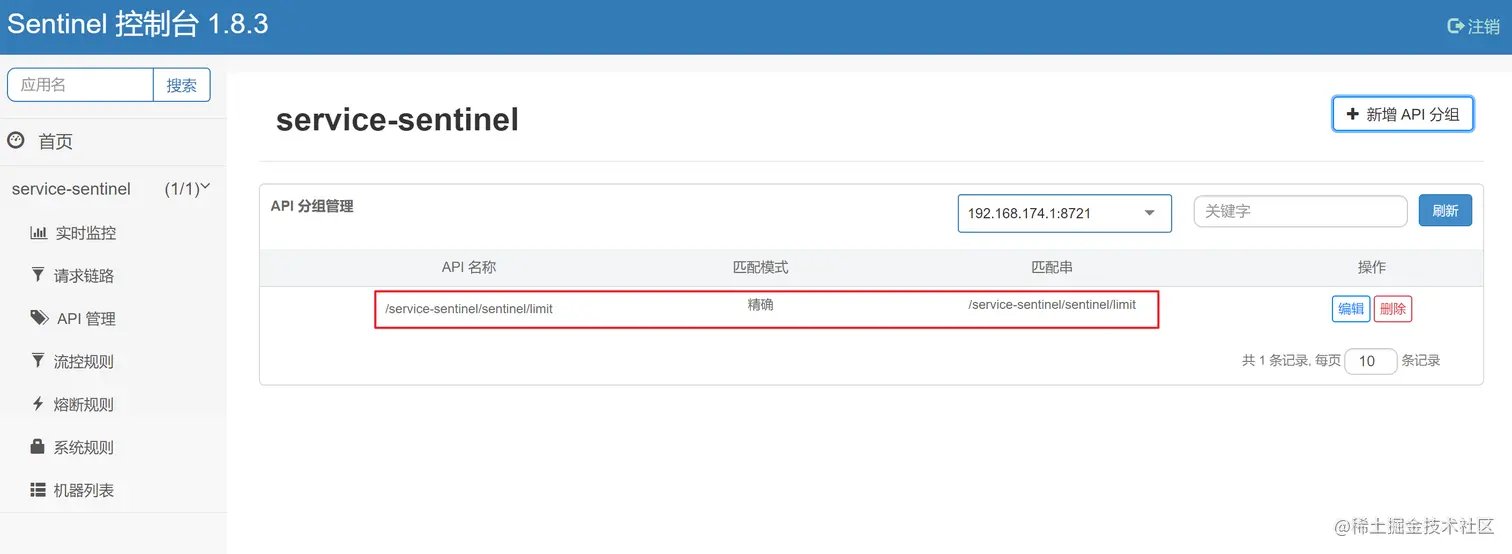This screenshot has width=1512, height=554.
Task: Click the API 名称 column header
Action: tap(469, 267)
